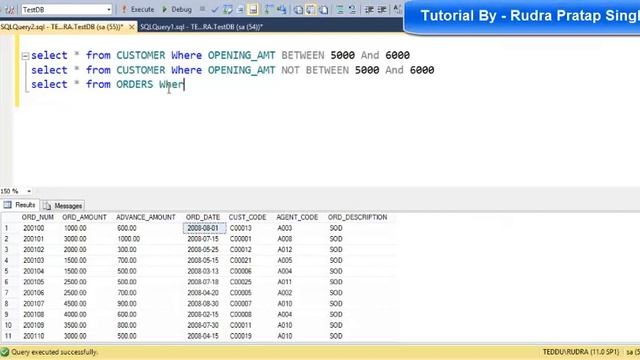Select the 2008-07-15 date cell
640x360 pixels.
pos(203,239)
